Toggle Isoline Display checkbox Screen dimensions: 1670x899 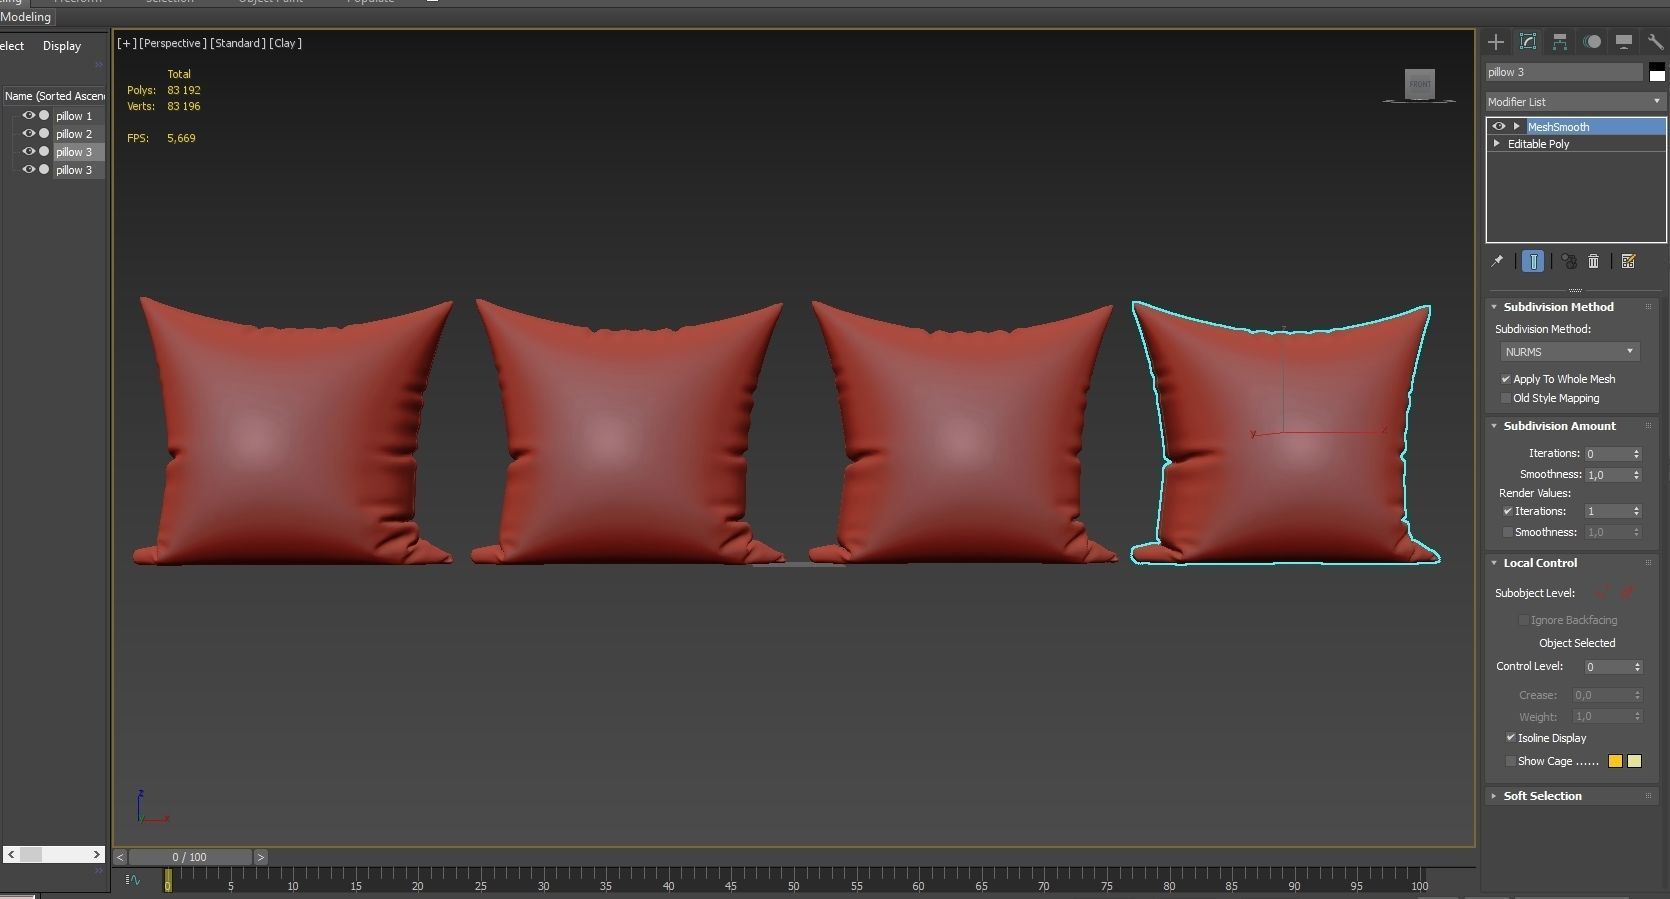1511,738
